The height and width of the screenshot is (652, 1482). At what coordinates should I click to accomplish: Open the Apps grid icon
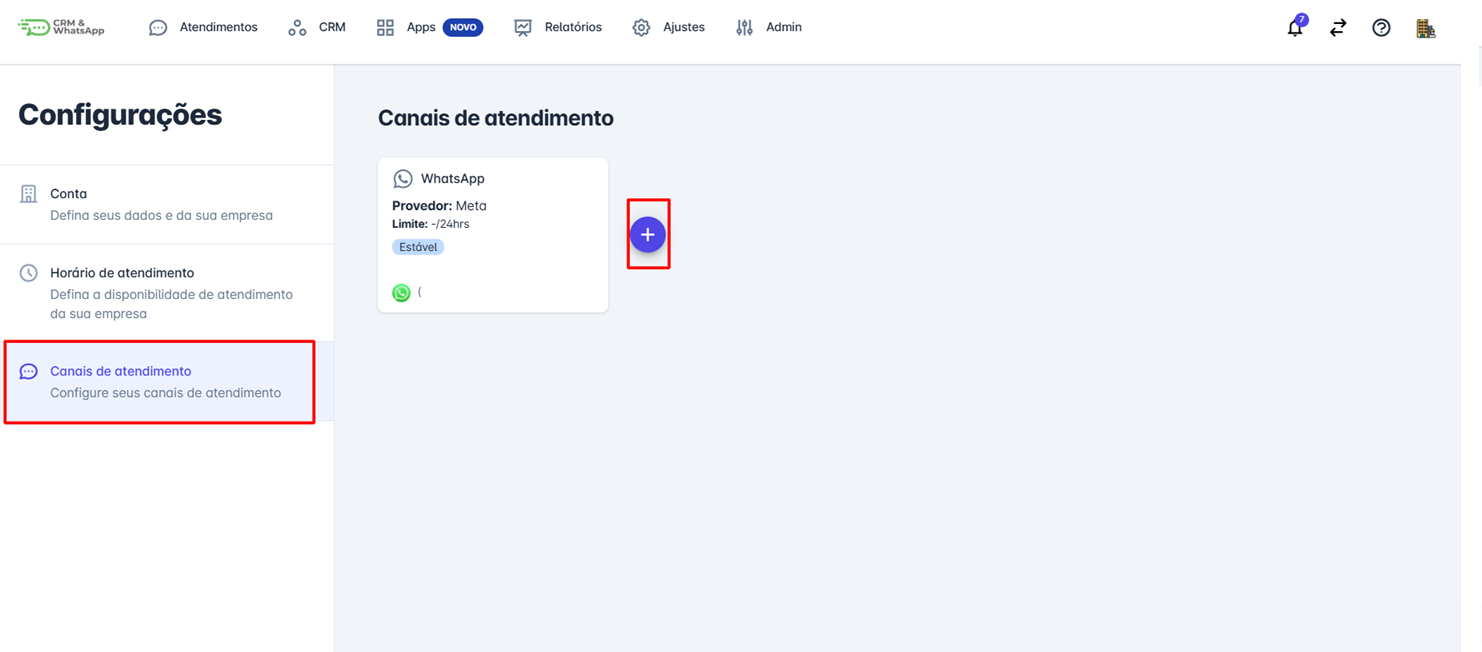(x=385, y=27)
